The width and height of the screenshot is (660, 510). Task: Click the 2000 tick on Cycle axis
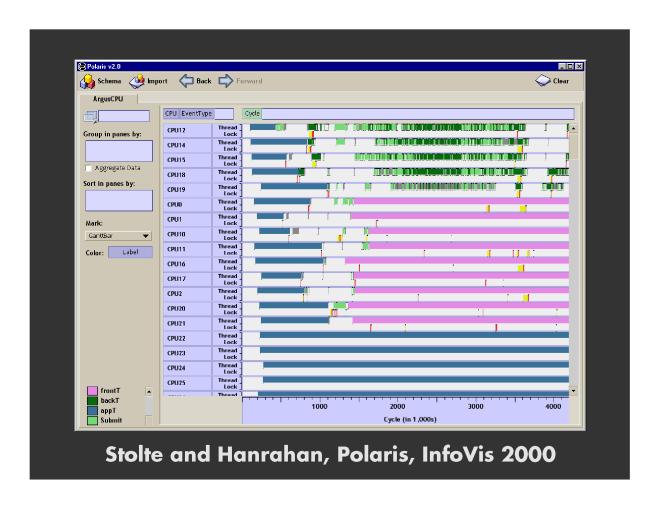click(x=397, y=406)
